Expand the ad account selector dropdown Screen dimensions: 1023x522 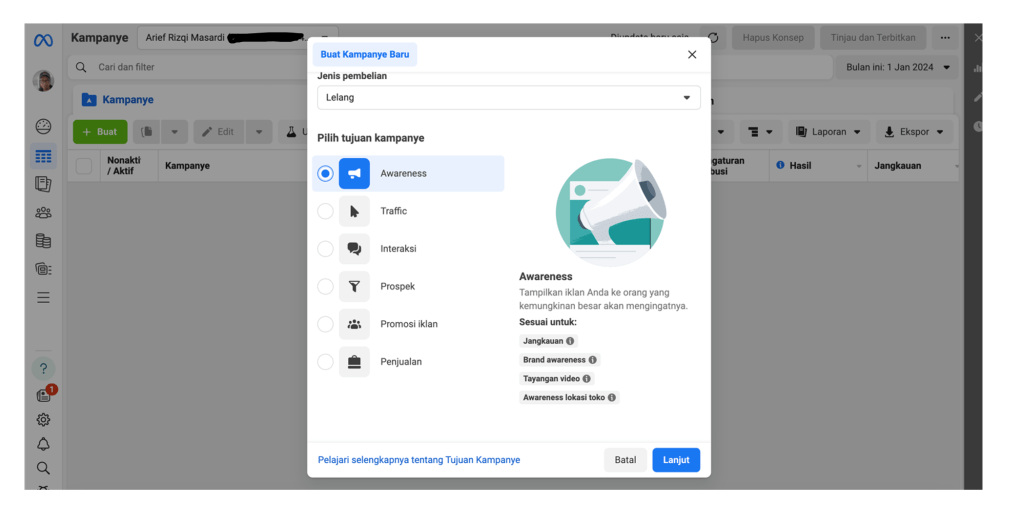click(238, 38)
